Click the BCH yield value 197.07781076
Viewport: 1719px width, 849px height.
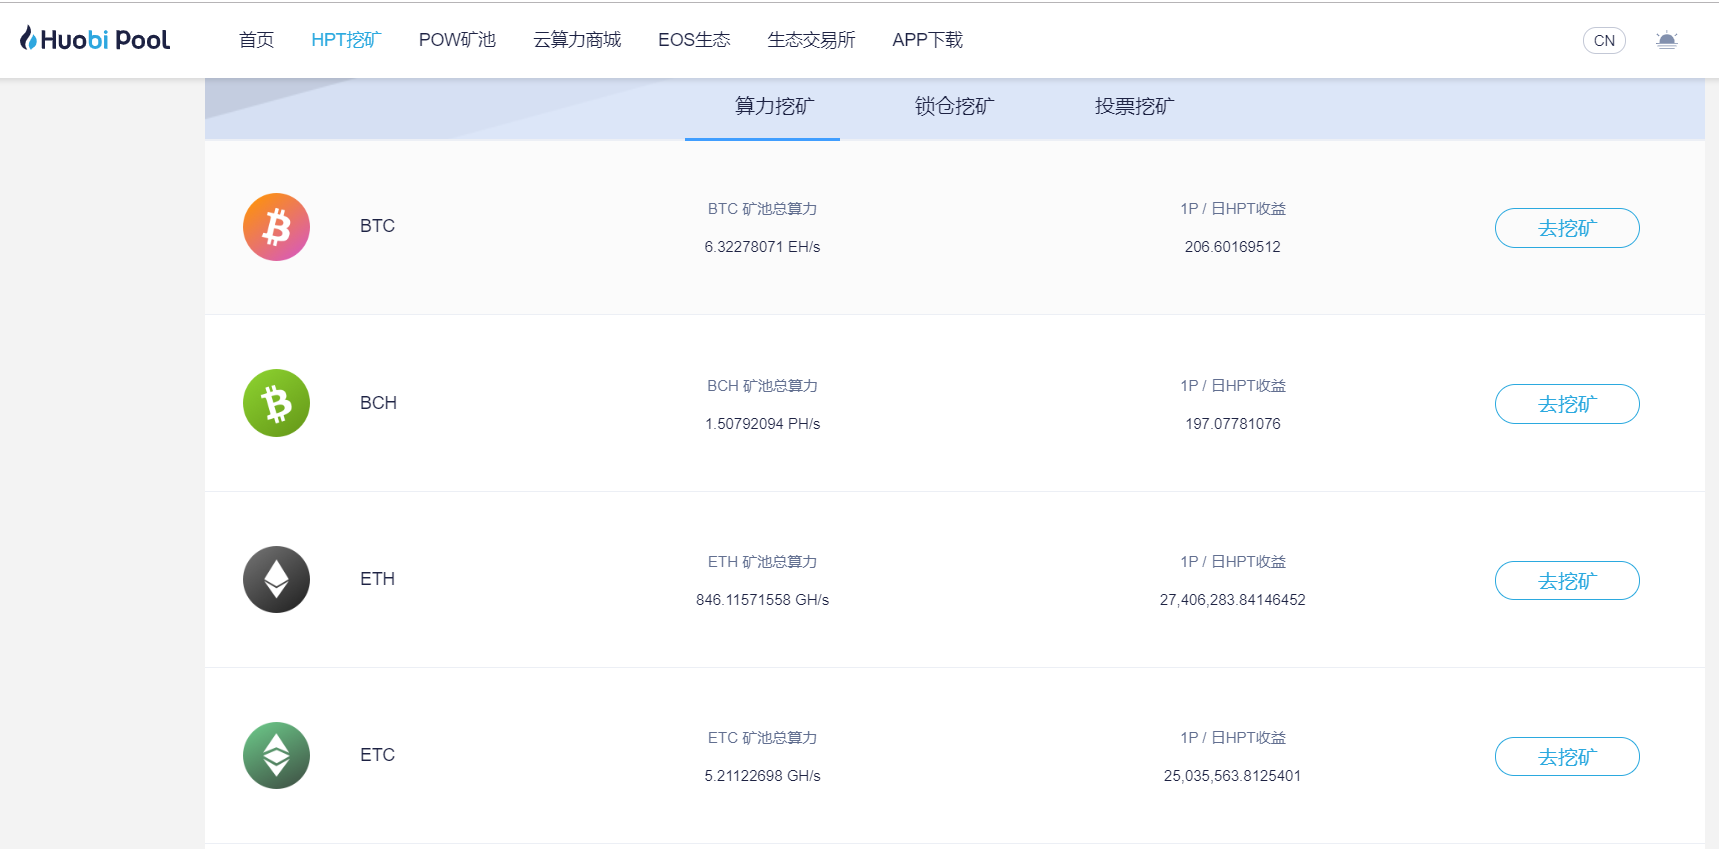pyautogui.click(x=1232, y=424)
